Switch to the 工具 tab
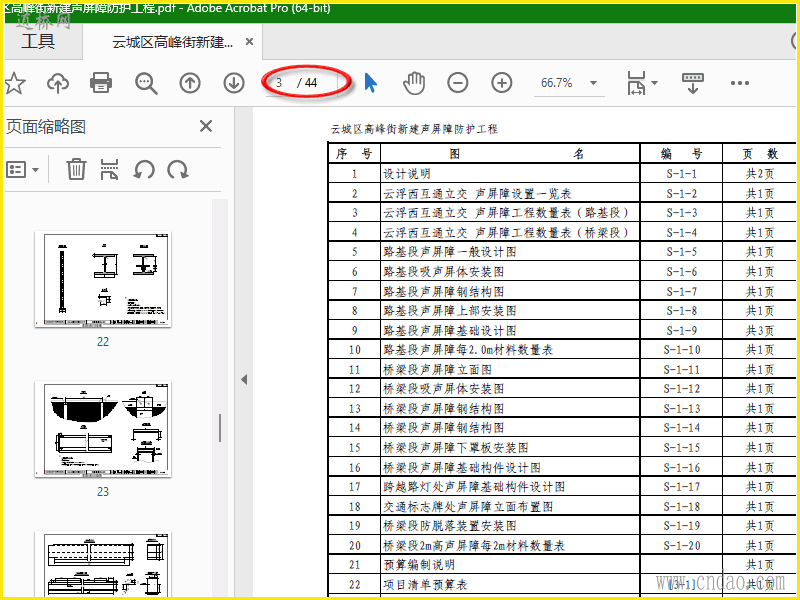 38,41
